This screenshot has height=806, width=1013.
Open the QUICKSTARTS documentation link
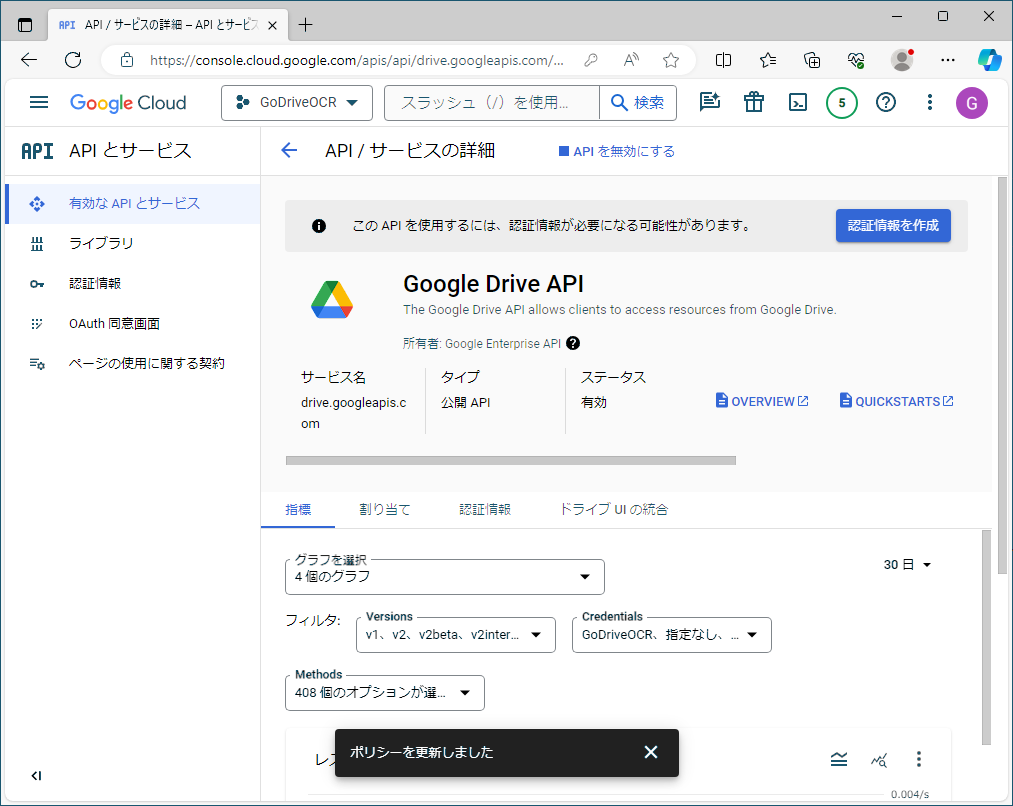pyautogui.click(x=896, y=401)
